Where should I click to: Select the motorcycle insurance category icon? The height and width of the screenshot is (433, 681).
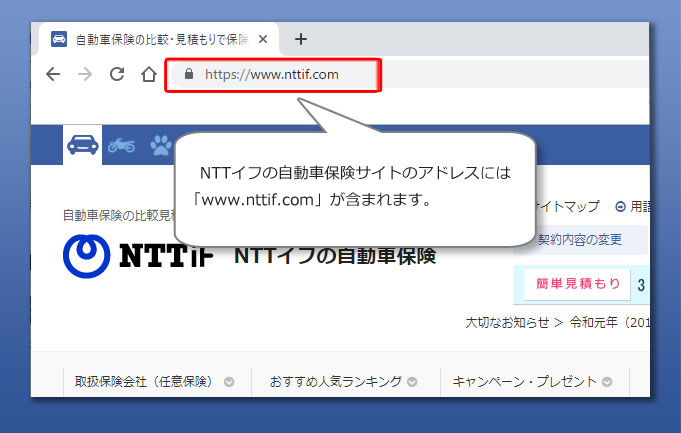click(121, 145)
